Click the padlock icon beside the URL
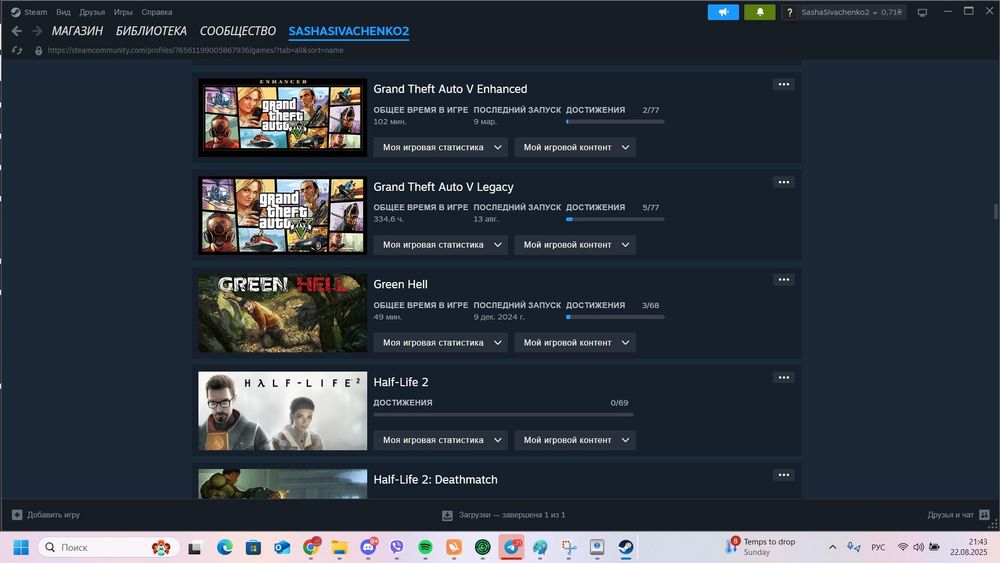Viewport: 1000px width, 563px height. 38,50
